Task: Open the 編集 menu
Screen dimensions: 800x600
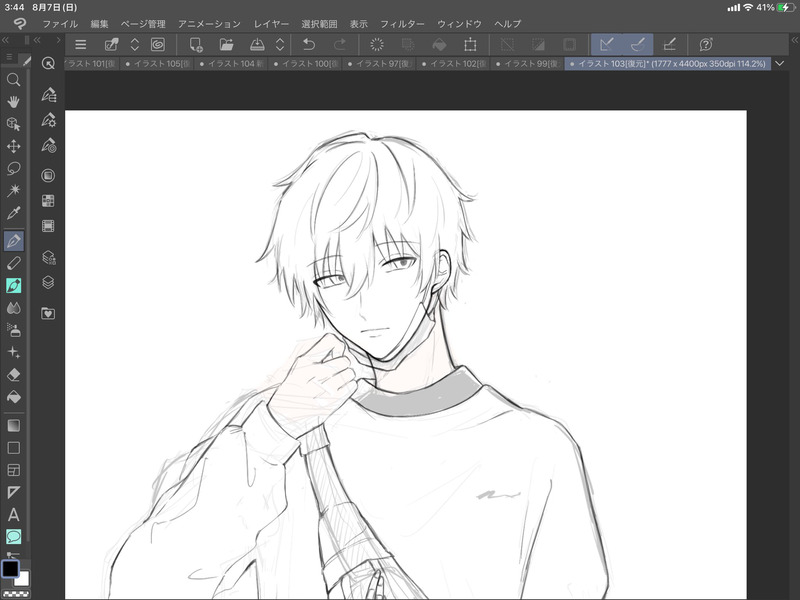Action: pos(99,24)
